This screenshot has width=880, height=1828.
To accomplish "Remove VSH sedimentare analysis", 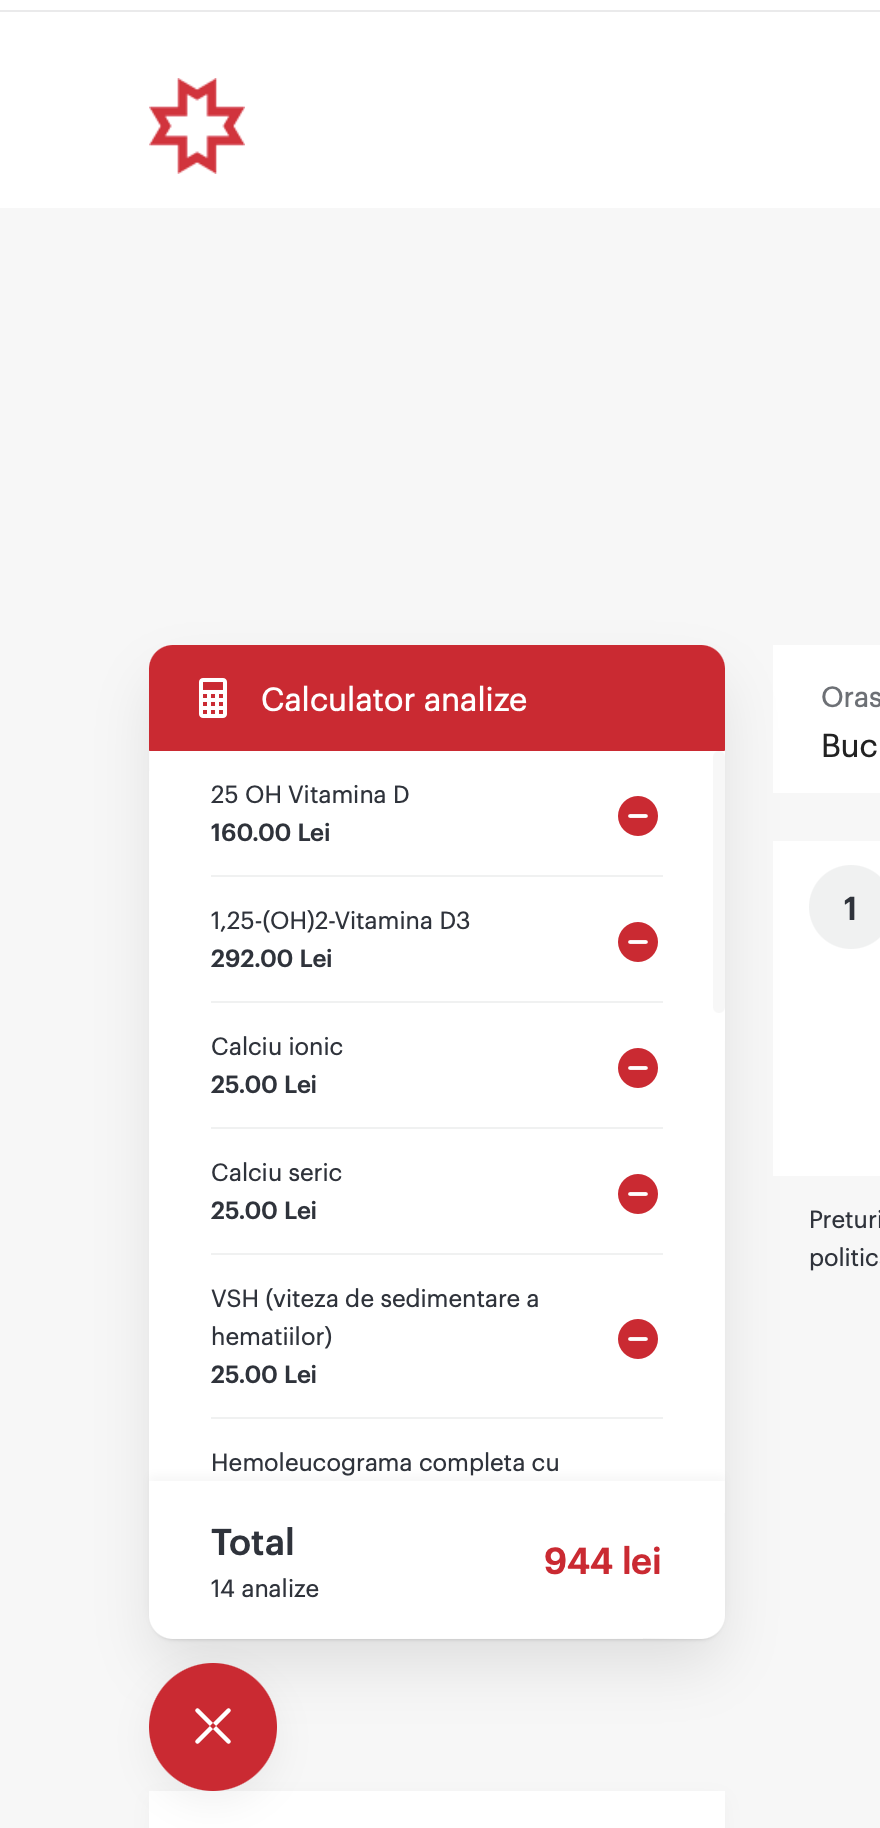I will coord(638,1339).
